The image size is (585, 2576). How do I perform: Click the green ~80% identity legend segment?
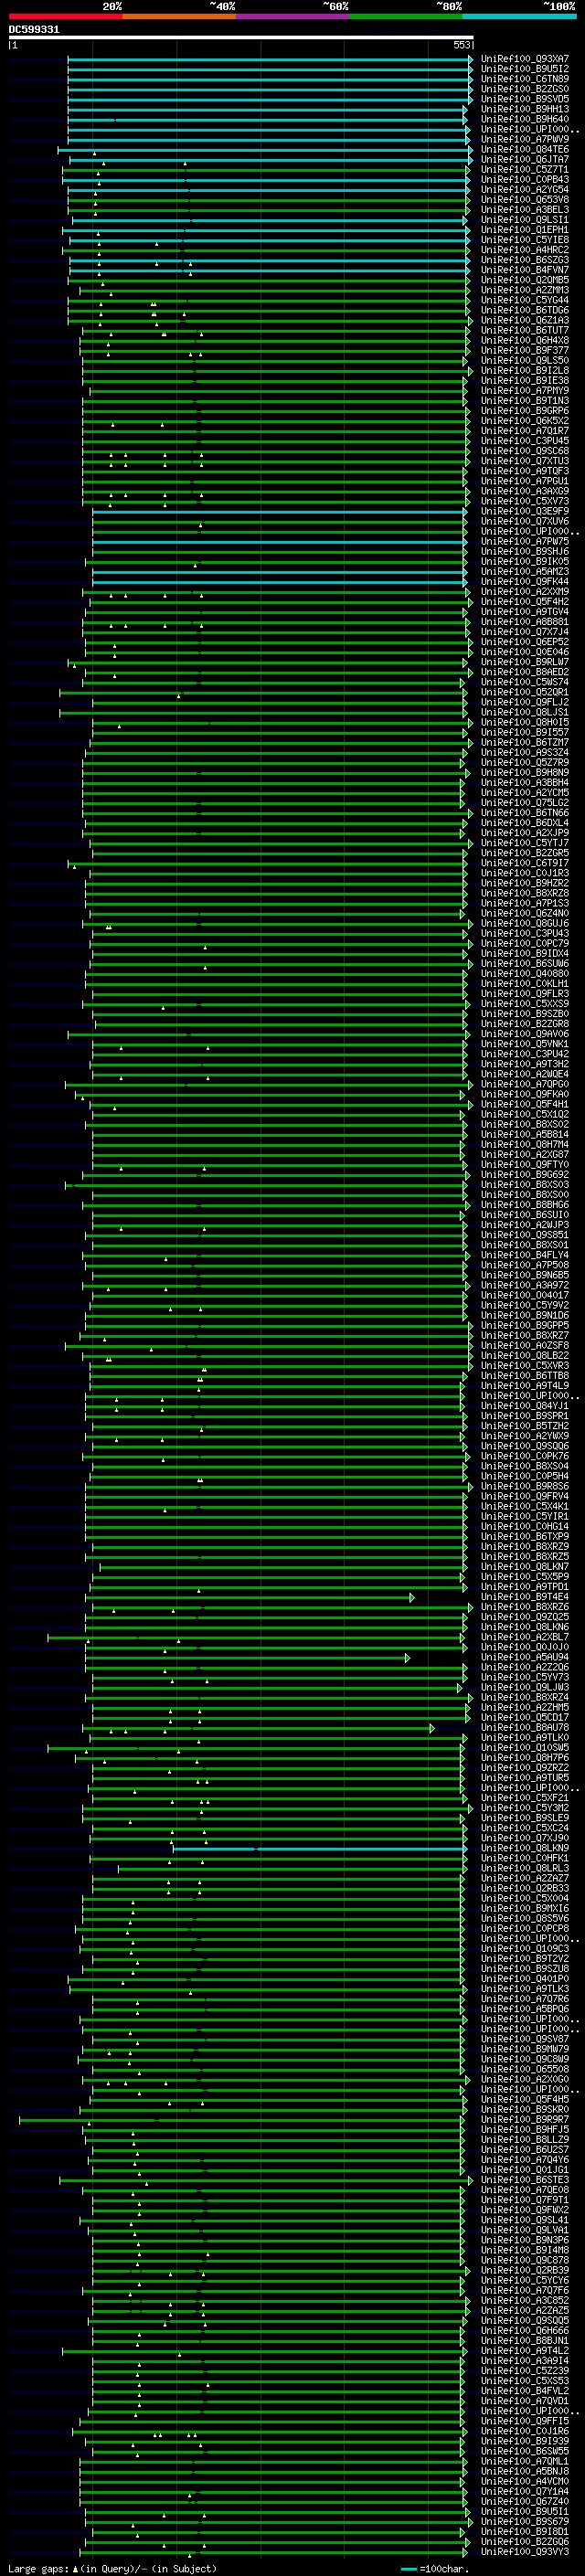[x=406, y=16]
